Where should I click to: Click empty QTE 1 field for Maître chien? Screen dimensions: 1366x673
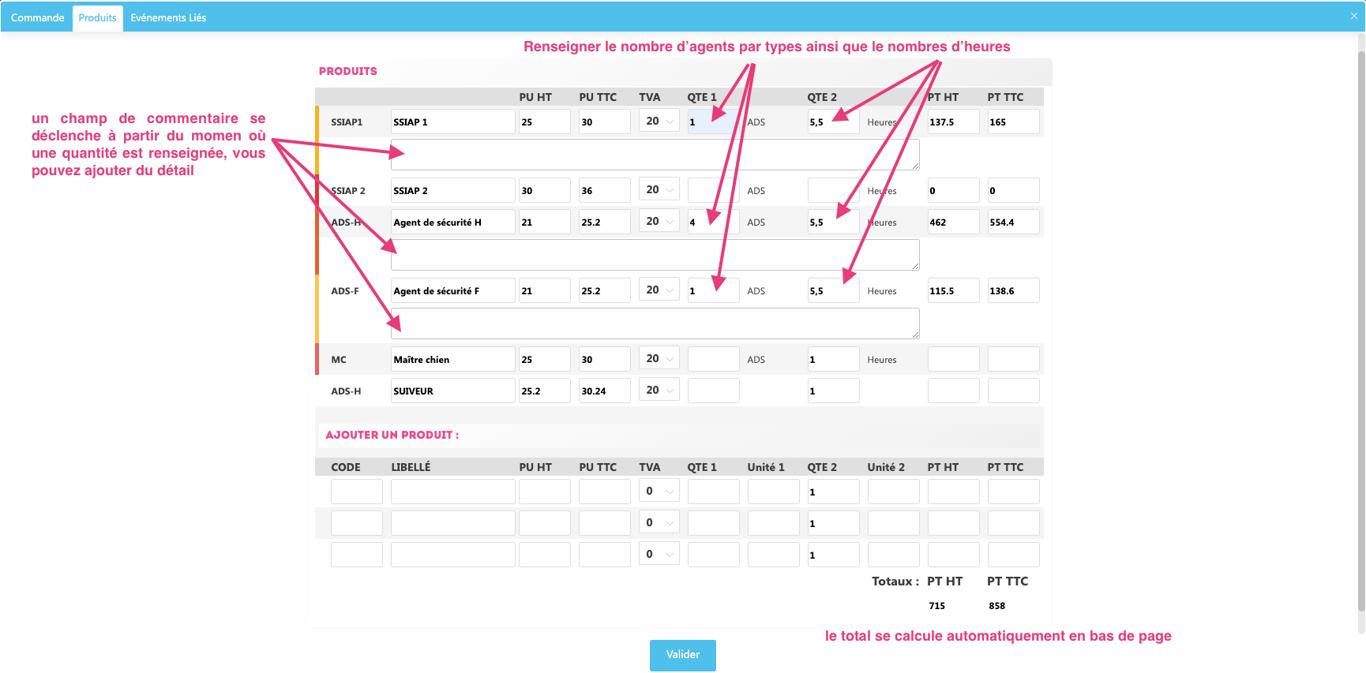tap(714, 359)
